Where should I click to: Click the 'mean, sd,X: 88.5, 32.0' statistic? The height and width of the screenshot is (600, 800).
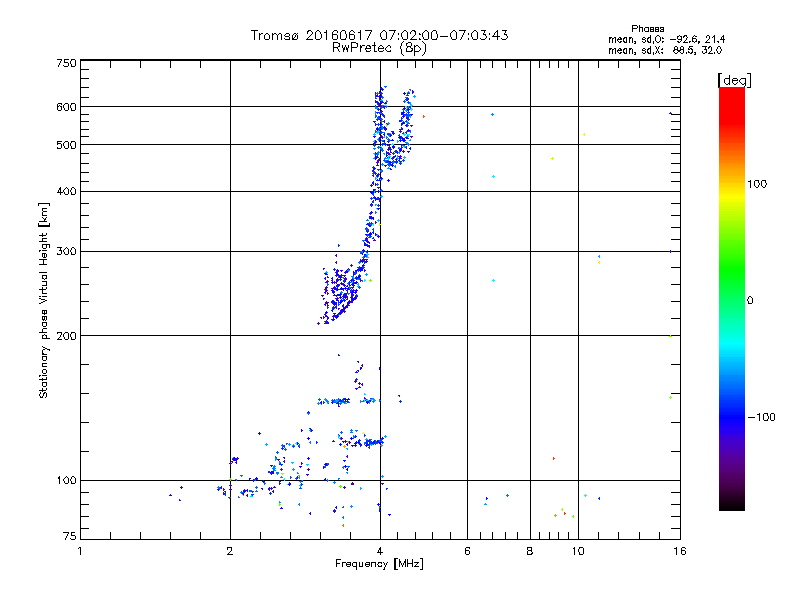665,50
